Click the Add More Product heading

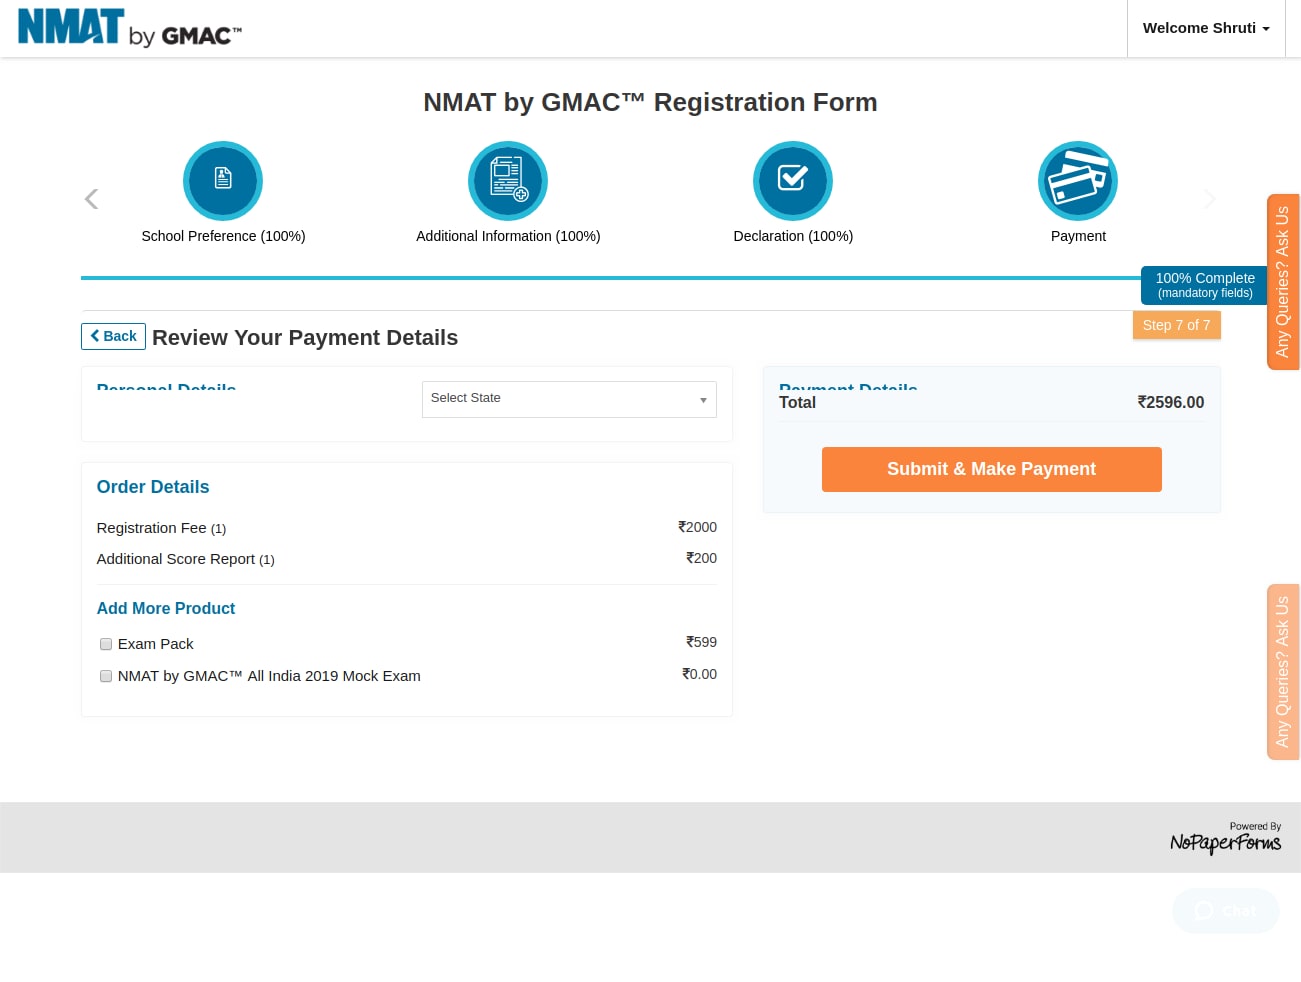(x=166, y=608)
